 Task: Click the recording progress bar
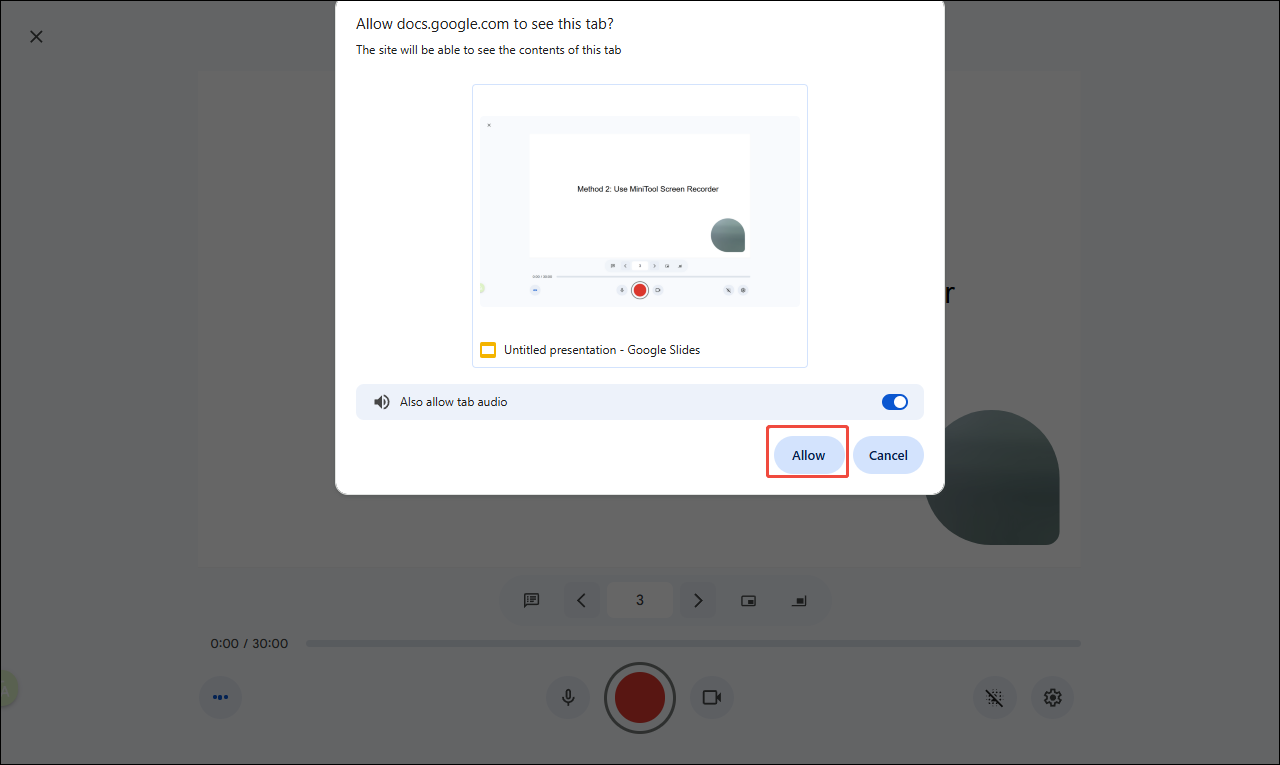(x=692, y=643)
